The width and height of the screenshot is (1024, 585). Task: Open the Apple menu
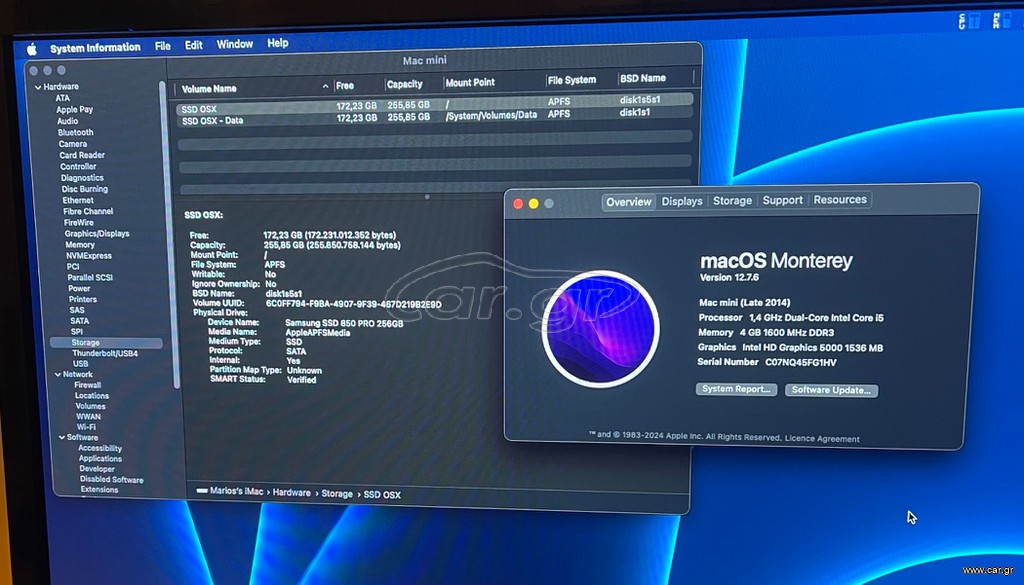pyautogui.click(x=31, y=49)
